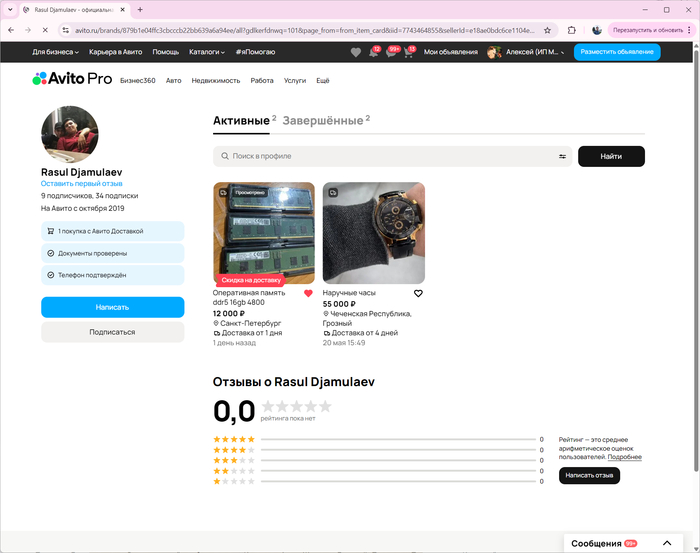Open Недвижимость in the navigation menu
This screenshot has height=553, width=700.
point(215,79)
